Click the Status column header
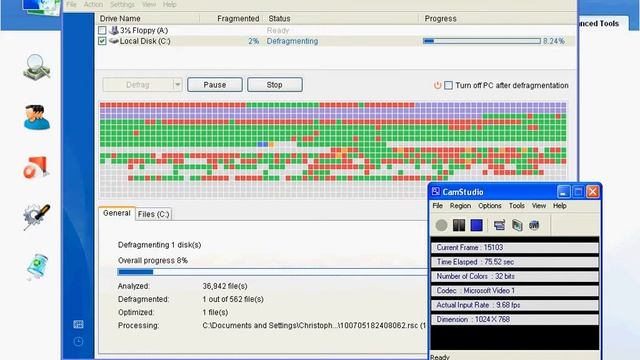This screenshot has height=360, width=640. point(280,19)
